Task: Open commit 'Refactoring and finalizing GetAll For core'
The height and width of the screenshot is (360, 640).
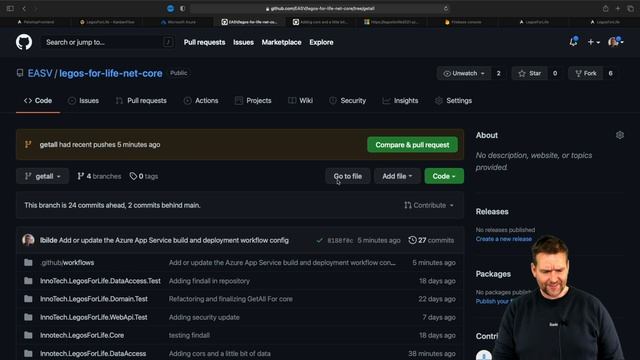Action: [231, 299]
